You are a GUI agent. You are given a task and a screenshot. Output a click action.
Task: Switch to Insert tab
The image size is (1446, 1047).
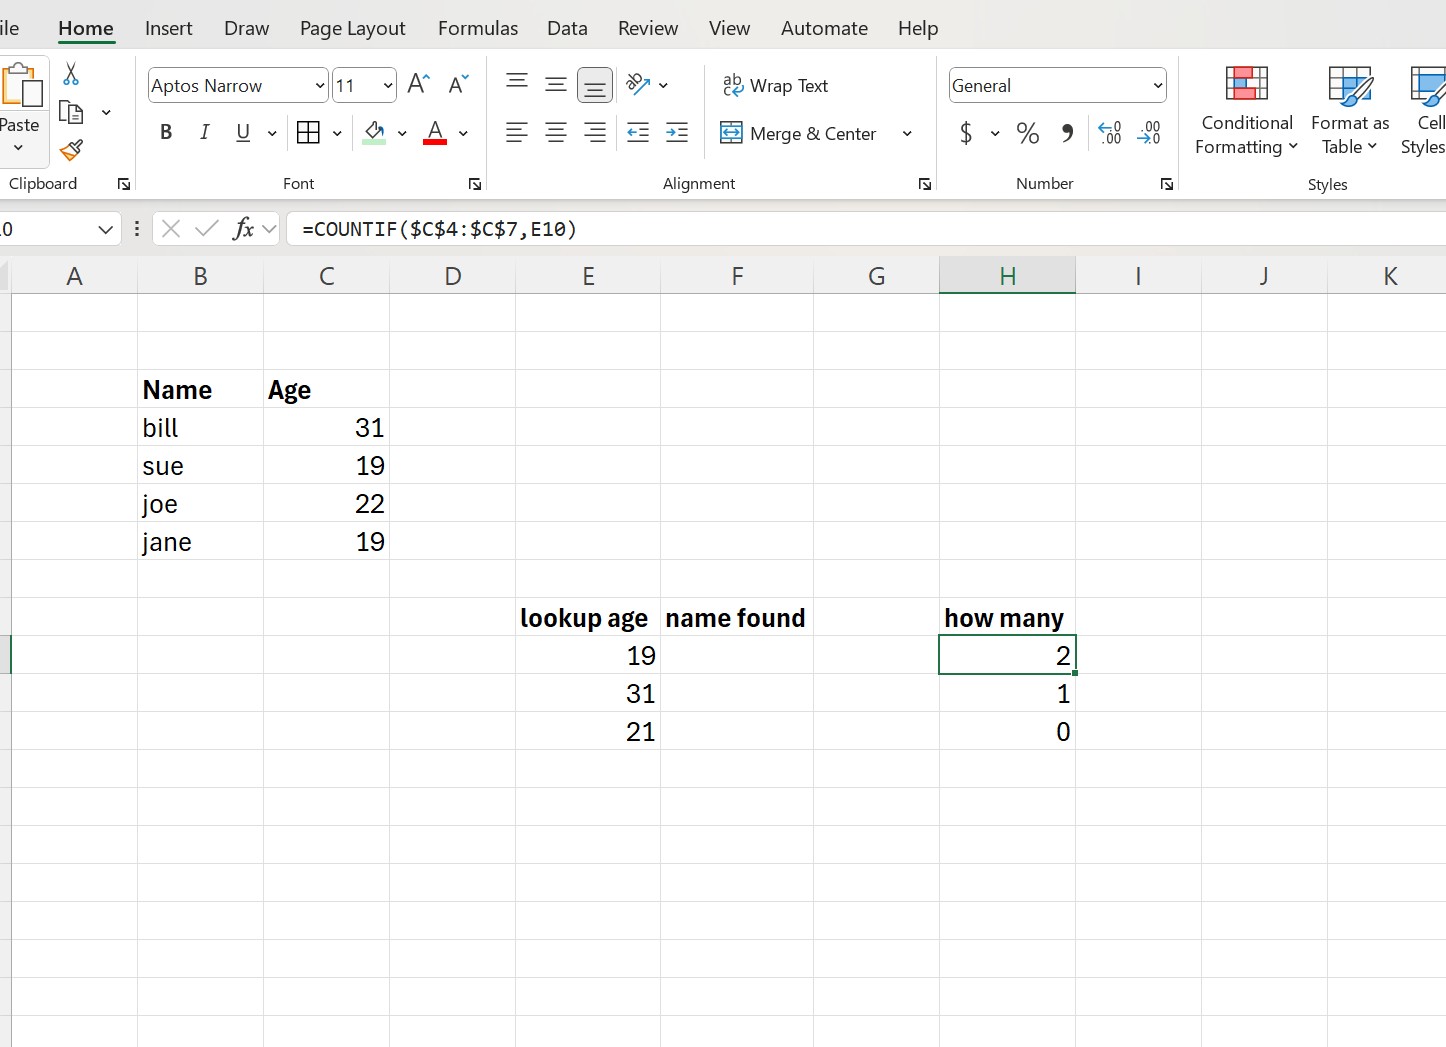(x=168, y=28)
